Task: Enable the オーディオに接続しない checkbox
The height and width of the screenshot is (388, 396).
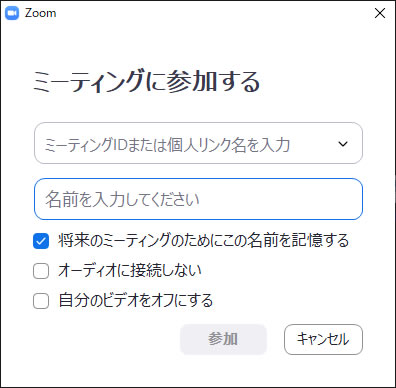Action: (x=41, y=271)
